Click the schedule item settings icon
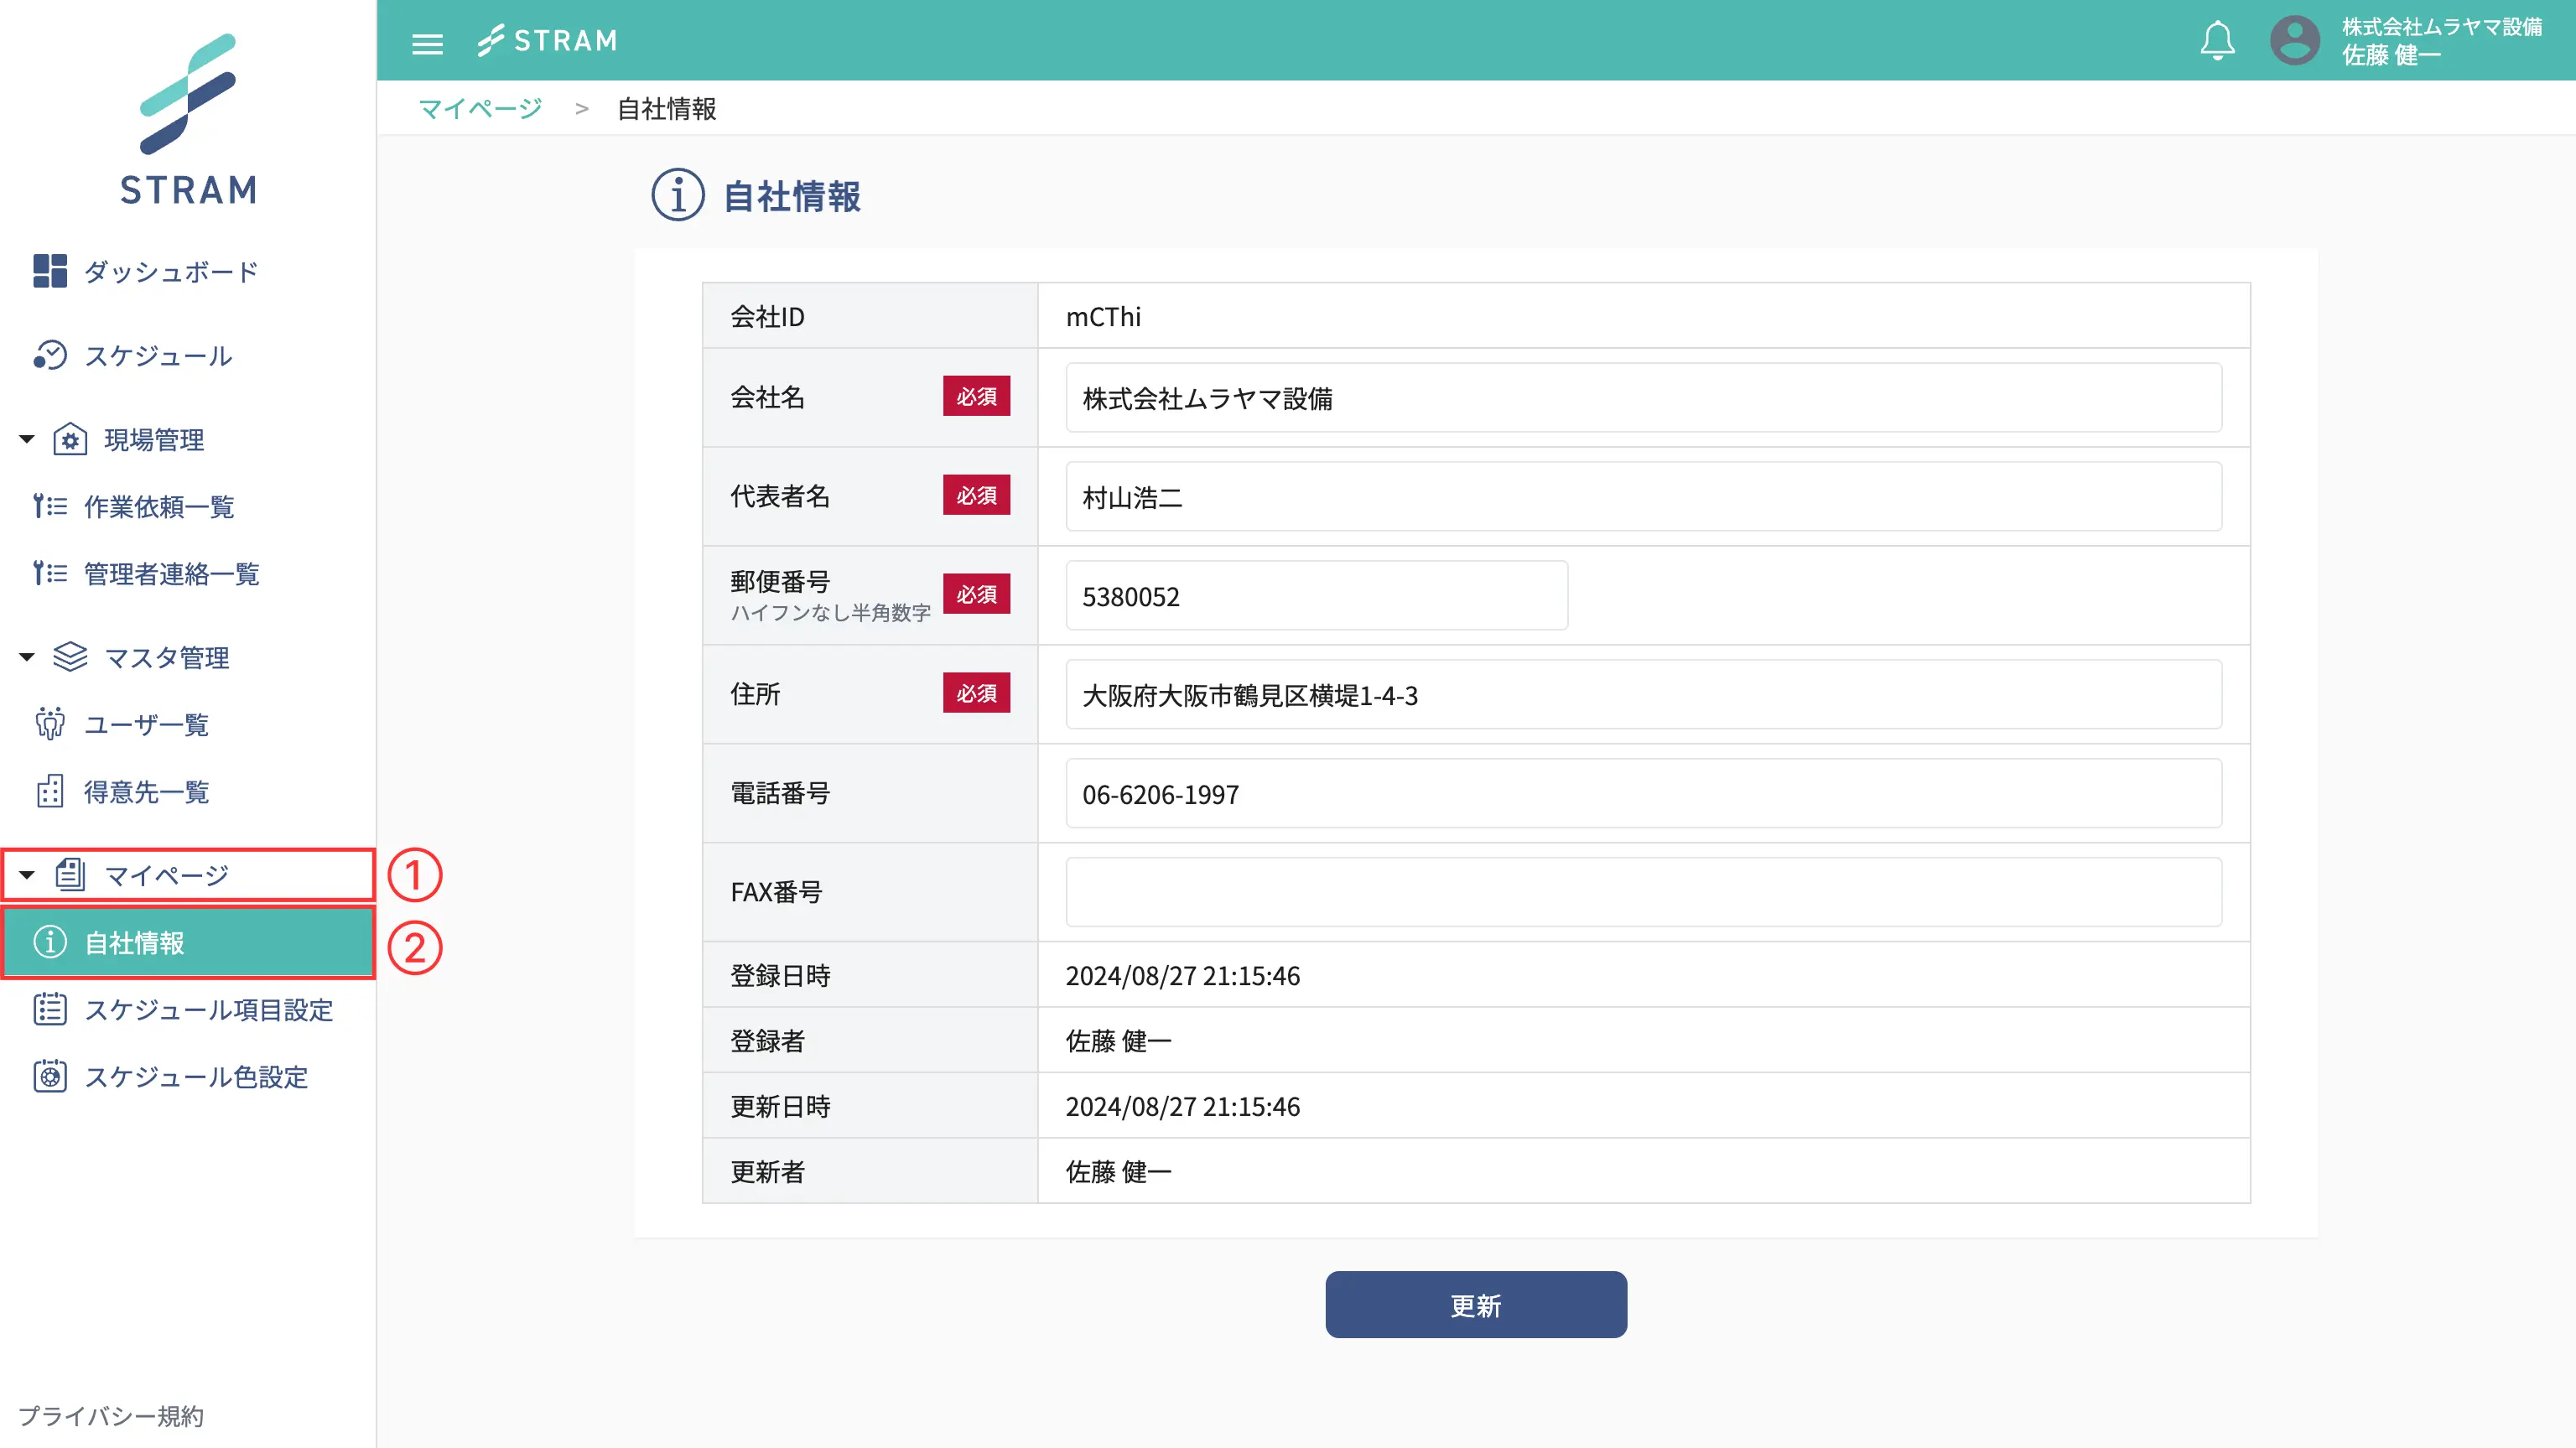This screenshot has height=1448, width=2576. coord(49,1010)
